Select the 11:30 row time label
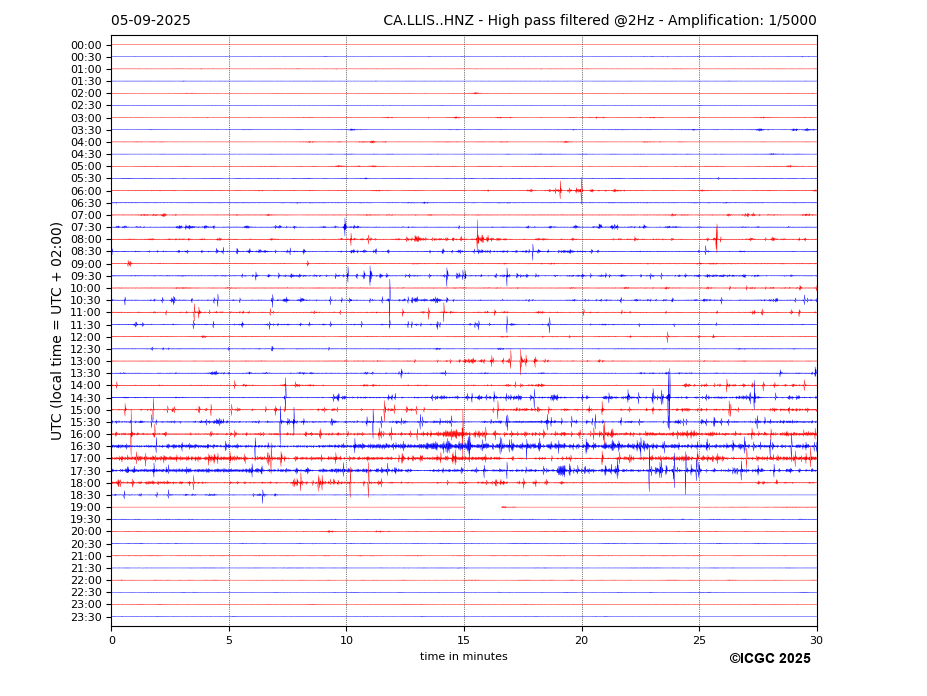 pos(86,325)
